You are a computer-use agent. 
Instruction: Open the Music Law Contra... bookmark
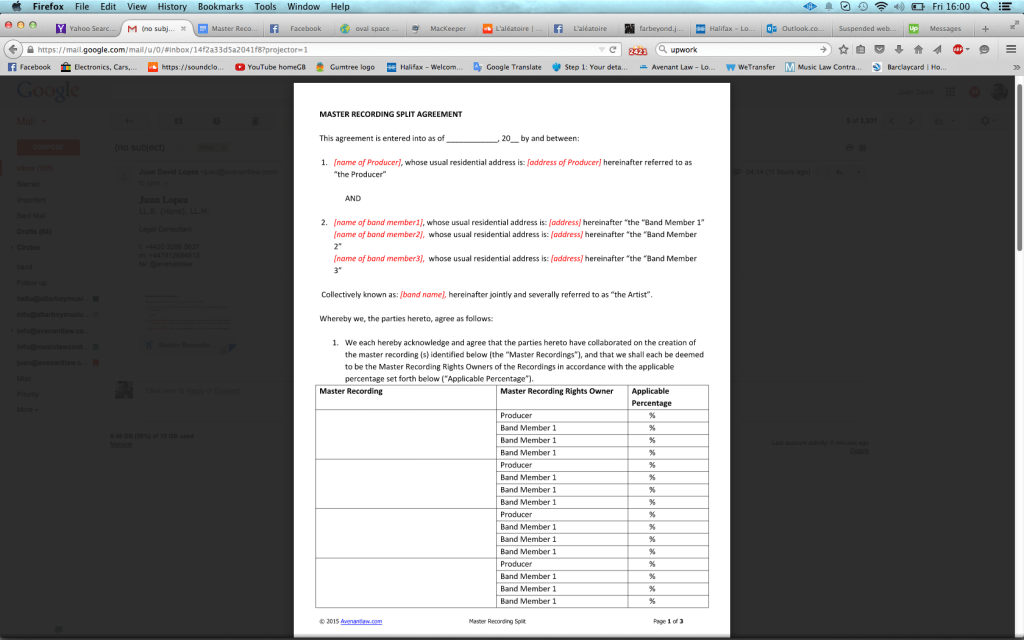(x=823, y=67)
